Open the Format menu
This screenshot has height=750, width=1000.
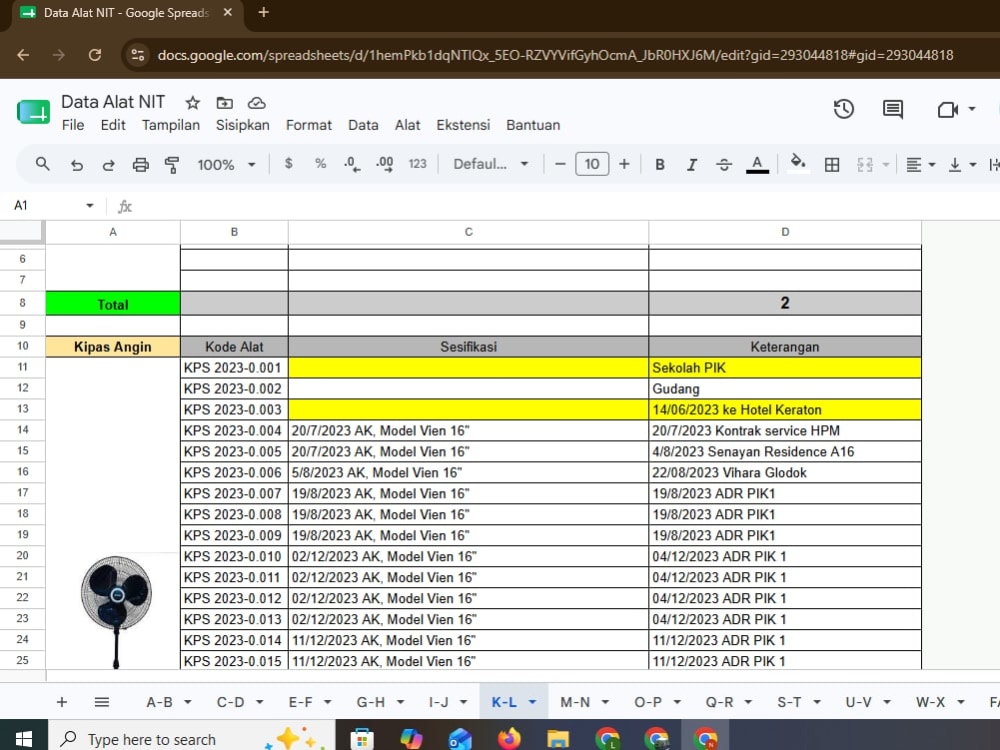[309, 125]
